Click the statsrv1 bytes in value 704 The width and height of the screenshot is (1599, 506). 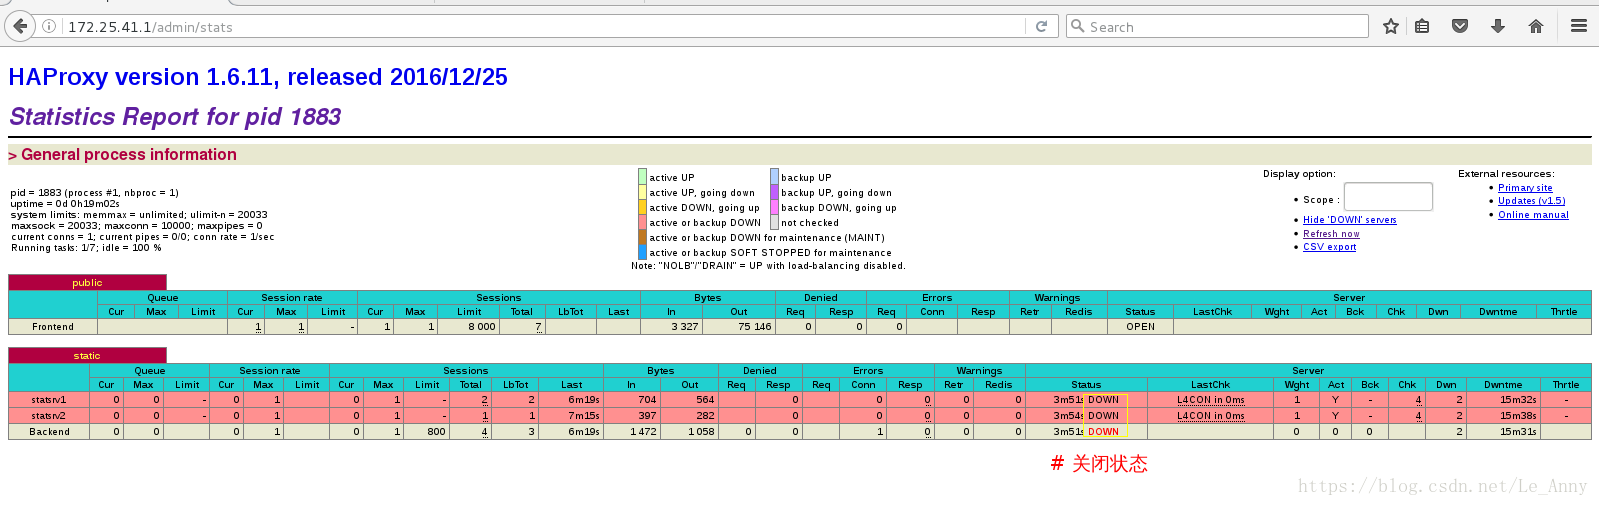[x=647, y=400]
